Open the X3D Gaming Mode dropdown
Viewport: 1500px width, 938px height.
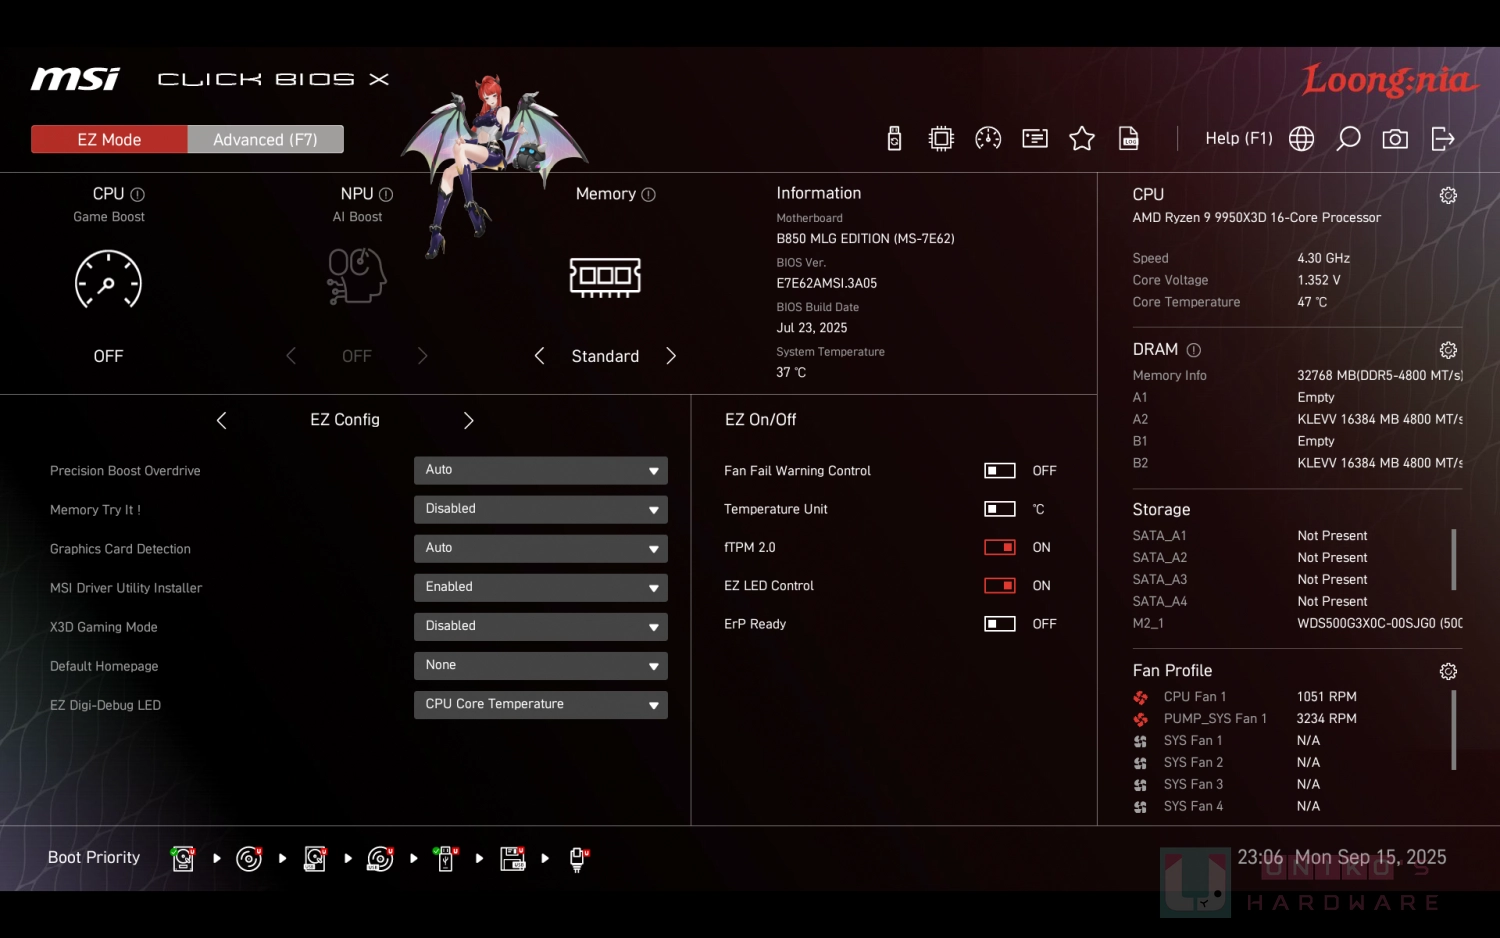tap(541, 626)
